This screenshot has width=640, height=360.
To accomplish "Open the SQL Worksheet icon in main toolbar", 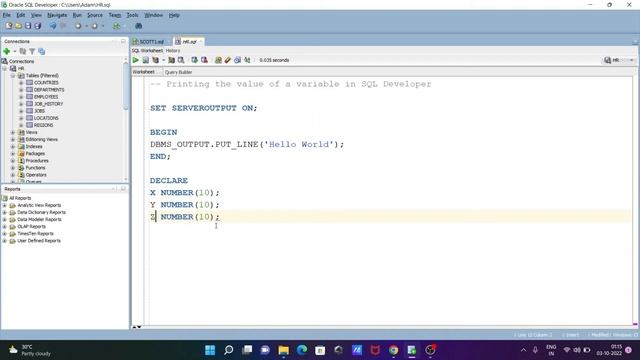I will [x=117, y=26].
